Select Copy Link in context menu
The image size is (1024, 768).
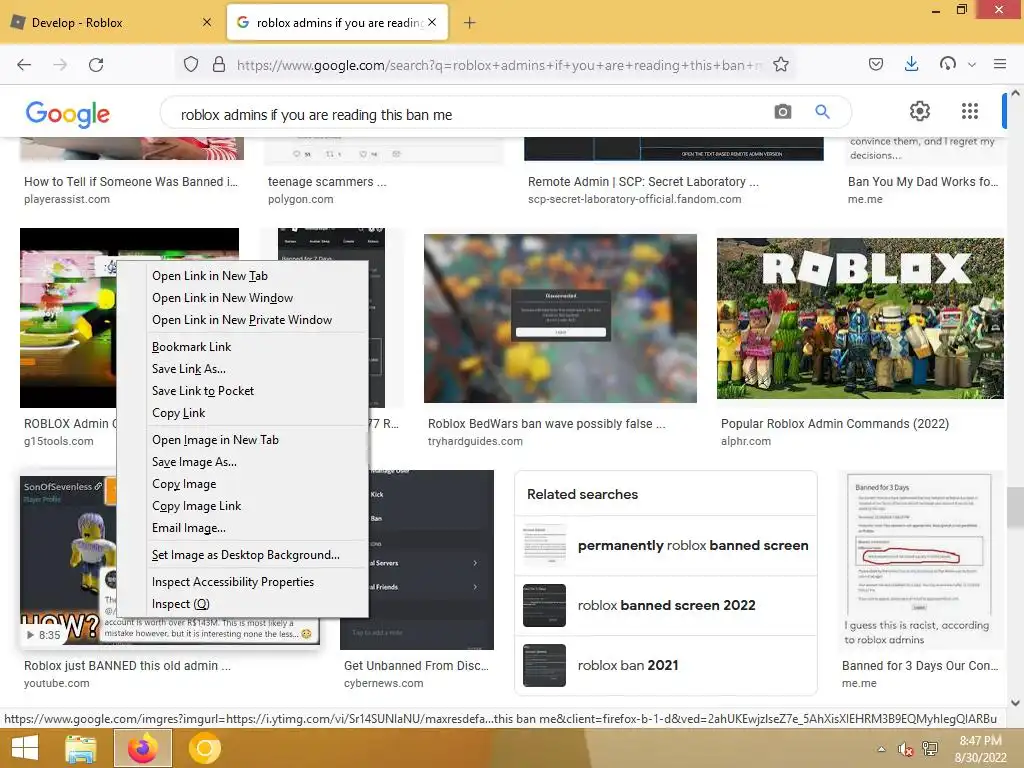243,413
